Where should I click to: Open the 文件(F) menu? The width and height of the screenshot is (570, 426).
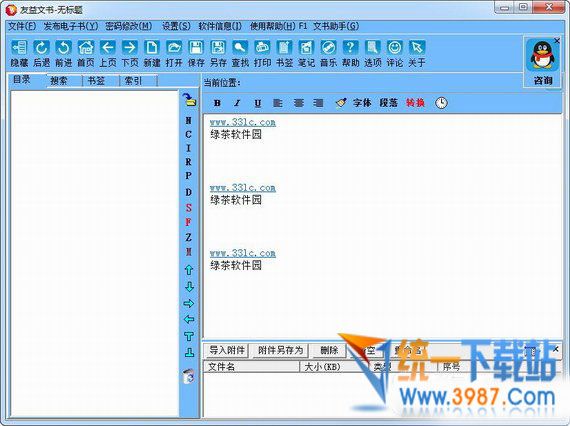(x=22, y=26)
